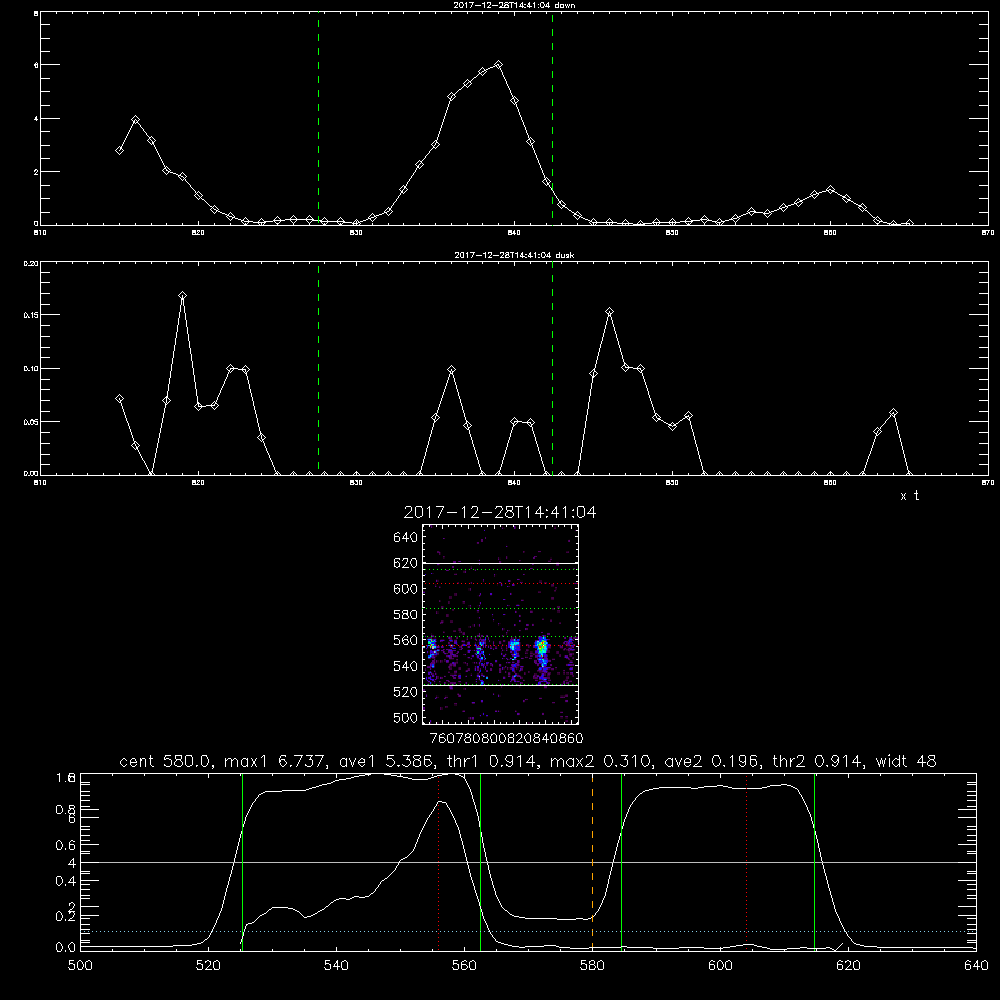Click x-axis label 500 on bottom plot
Image resolution: width=1000 pixels, height=1000 pixels.
[80, 966]
